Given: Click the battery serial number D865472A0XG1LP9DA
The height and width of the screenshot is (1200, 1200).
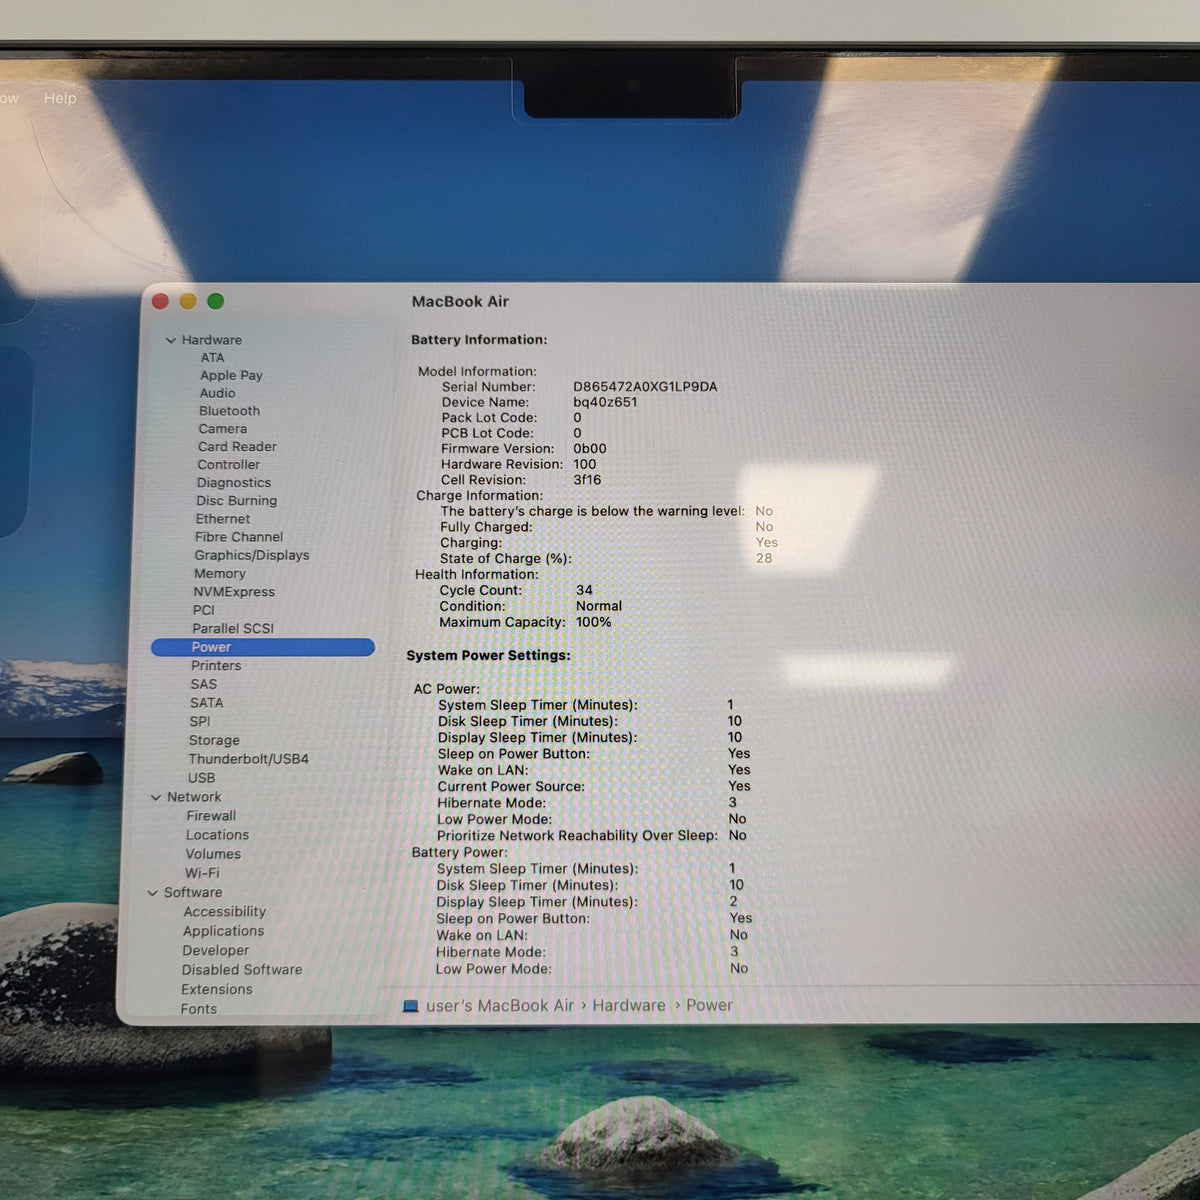Looking at the screenshot, I should tap(645, 387).
